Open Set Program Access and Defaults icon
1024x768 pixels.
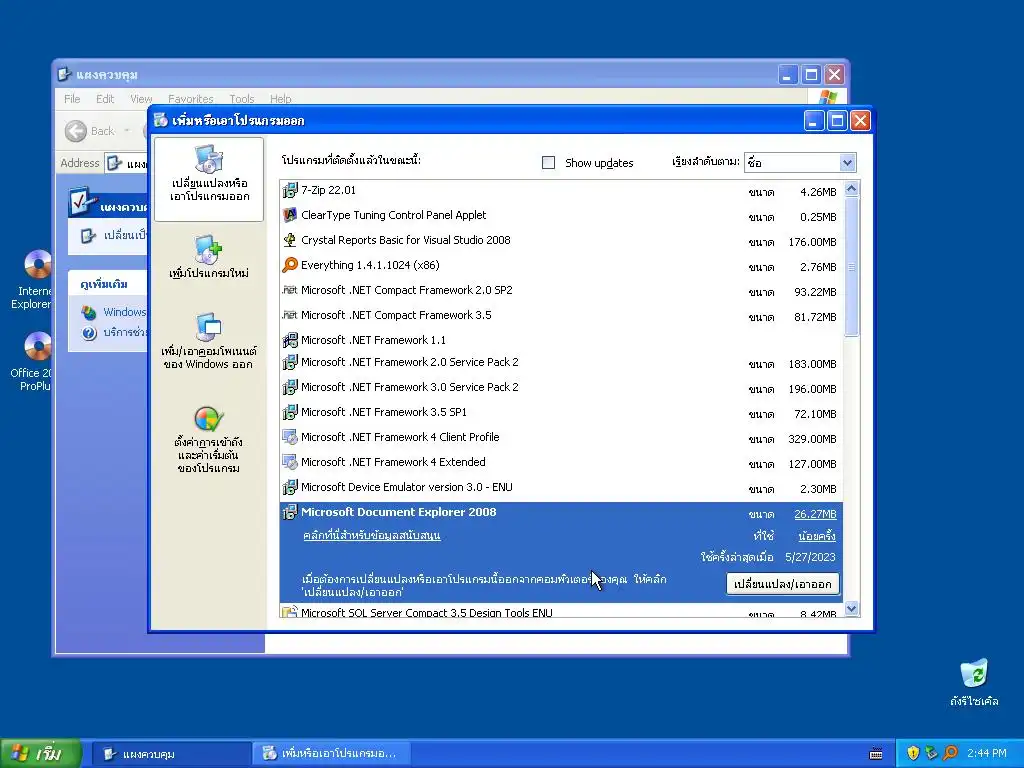[x=209, y=419]
